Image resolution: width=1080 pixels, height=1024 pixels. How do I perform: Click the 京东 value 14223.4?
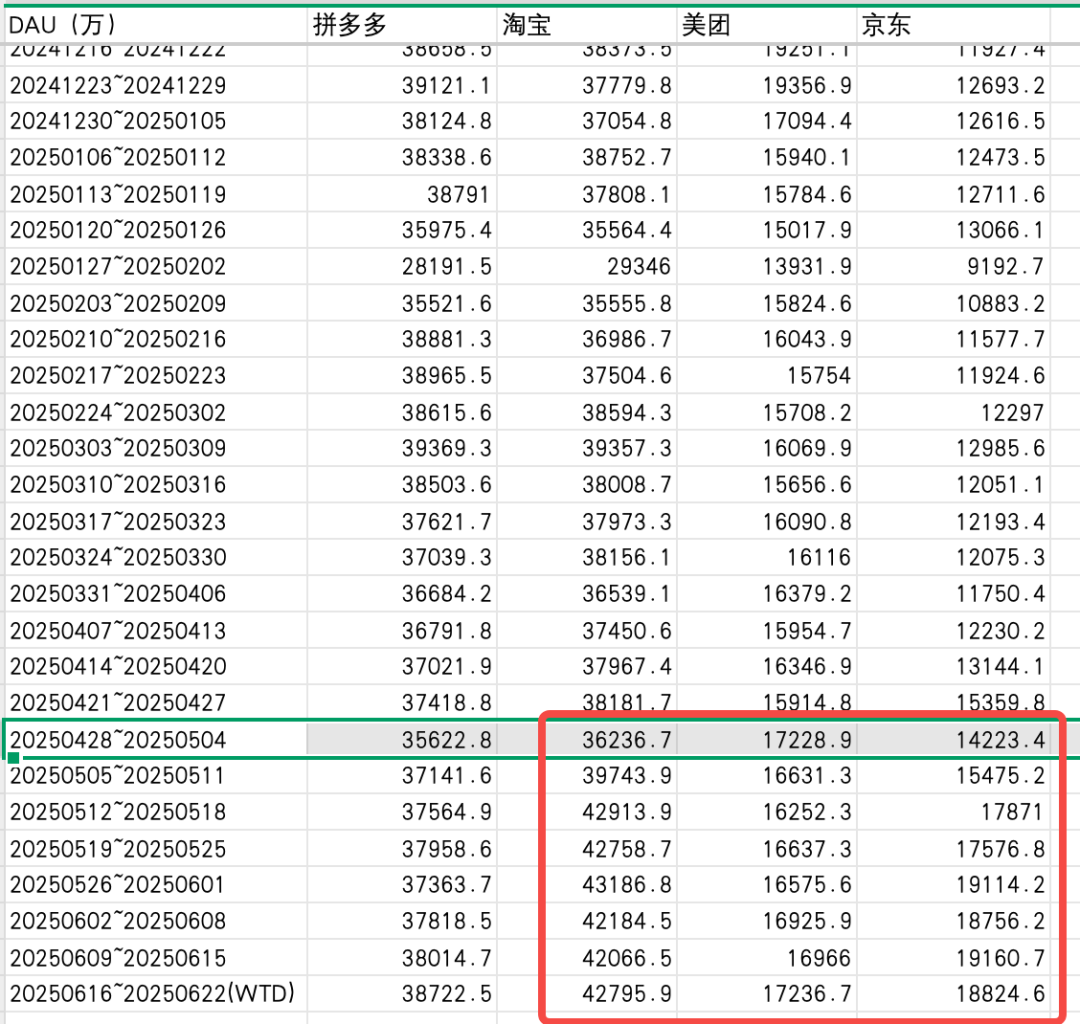pyautogui.click(x=954, y=740)
